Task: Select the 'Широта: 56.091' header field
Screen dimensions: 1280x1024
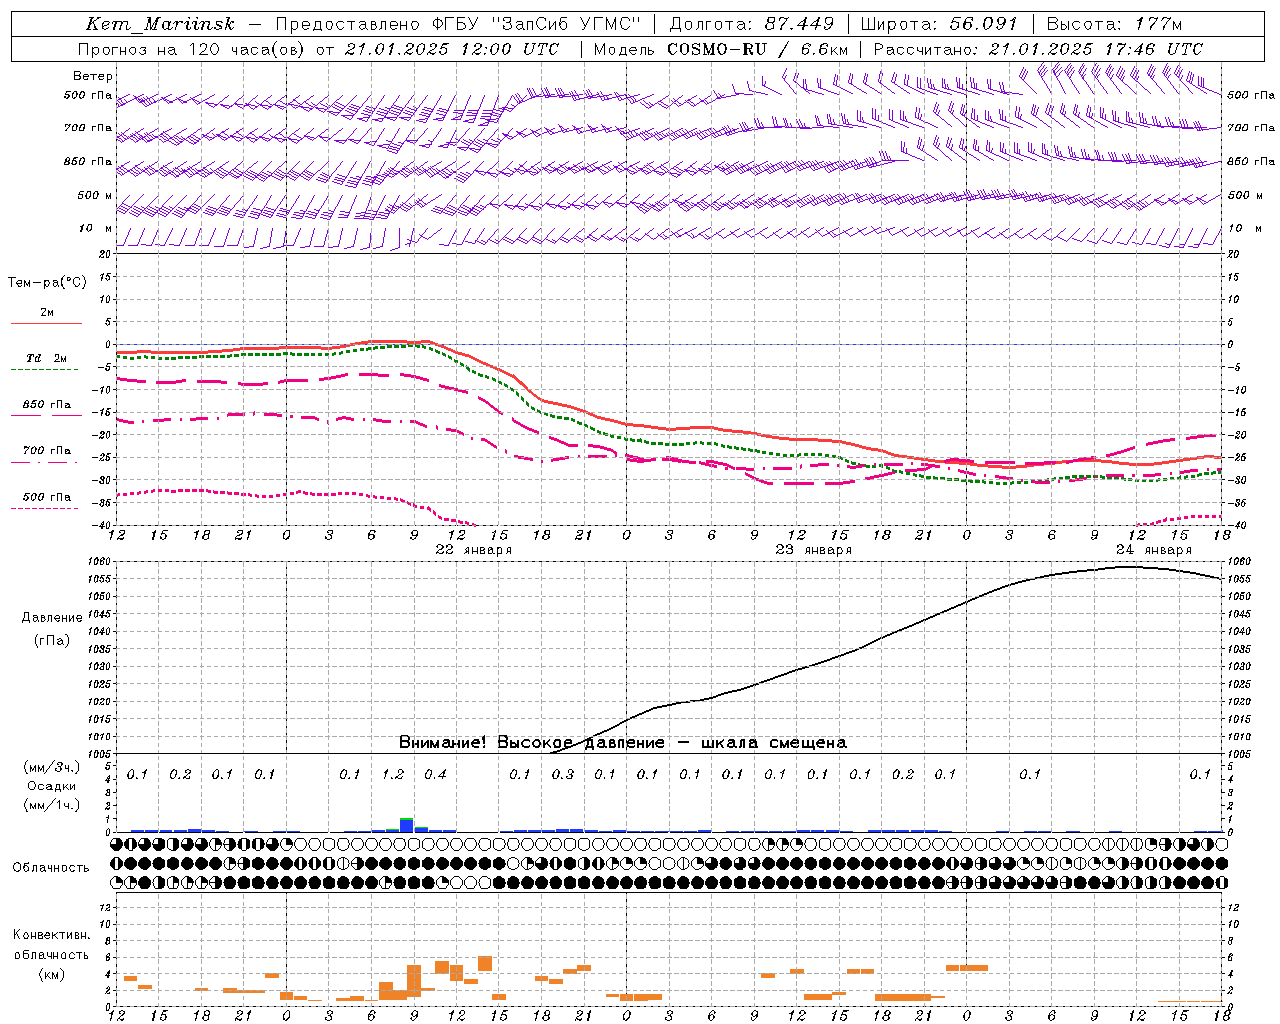Action: [939, 24]
